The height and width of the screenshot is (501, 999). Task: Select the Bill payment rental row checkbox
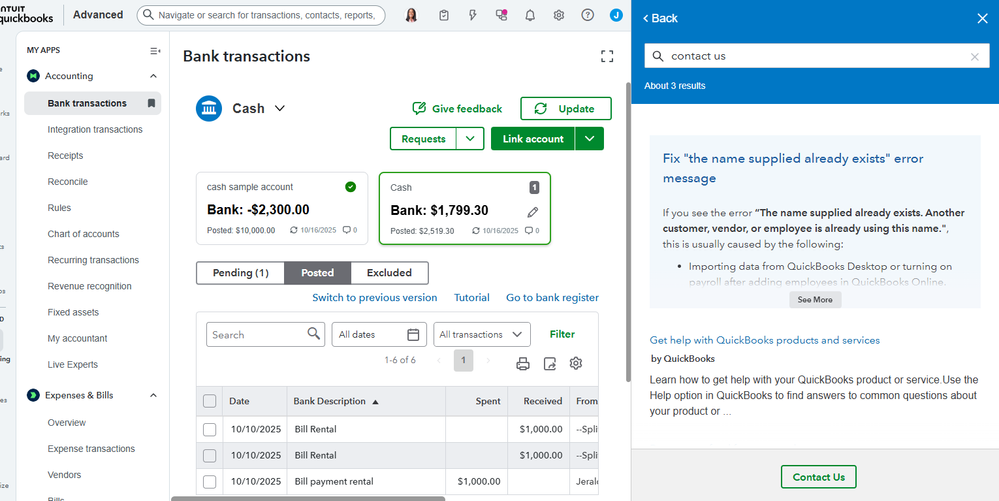(x=210, y=481)
